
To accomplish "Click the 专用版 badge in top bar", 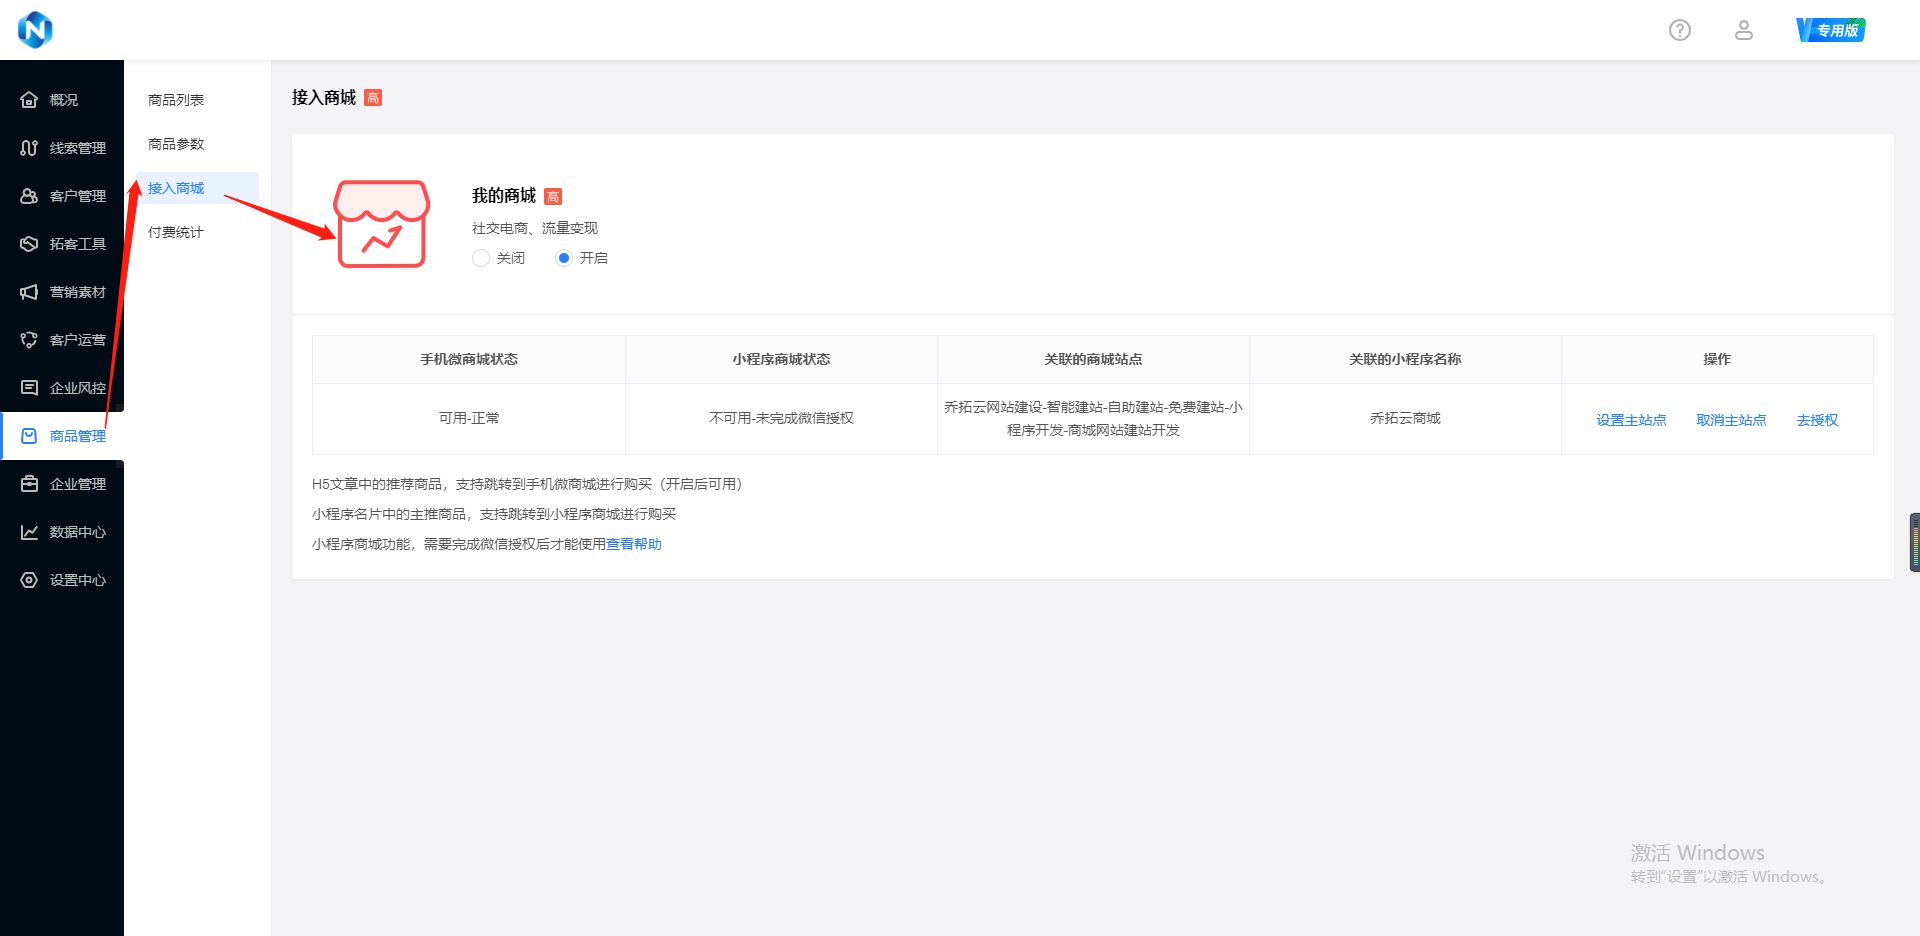I will (1831, 29).
